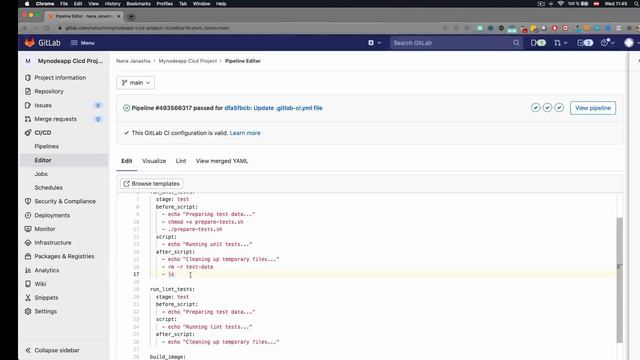Image resolution: width=640 pixels, height=360 pixels.
Task: Click the Wiki sidebar icon
Action: coord(28,284)
